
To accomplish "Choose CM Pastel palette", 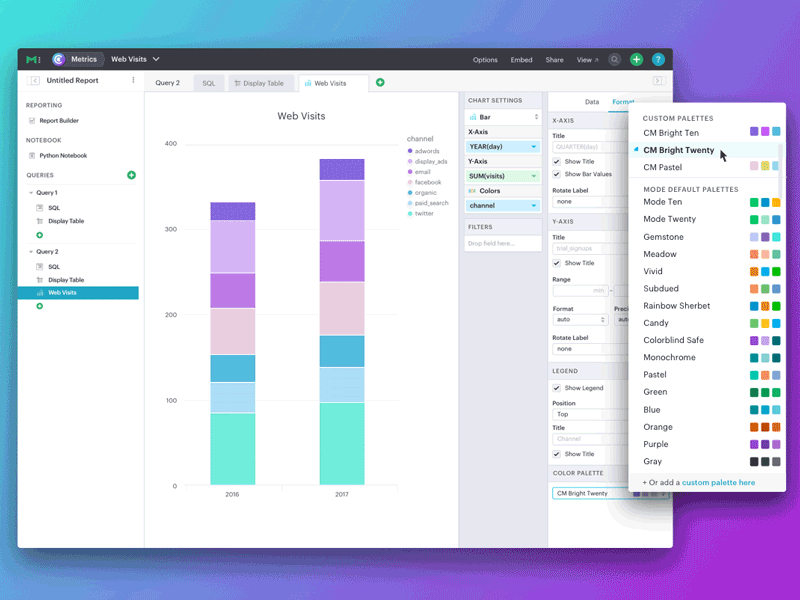I will point(707,167).
